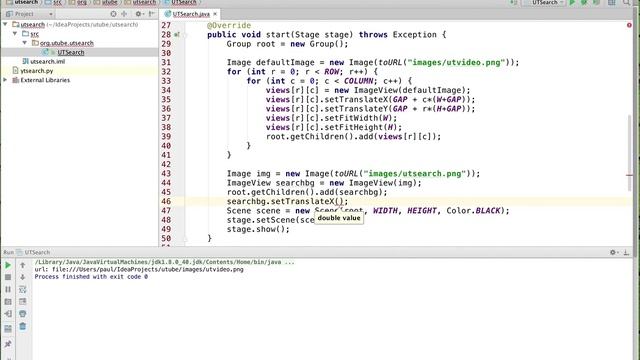Click the @Override annotation on line 27
640x360 pixels.
pos(229,25)
